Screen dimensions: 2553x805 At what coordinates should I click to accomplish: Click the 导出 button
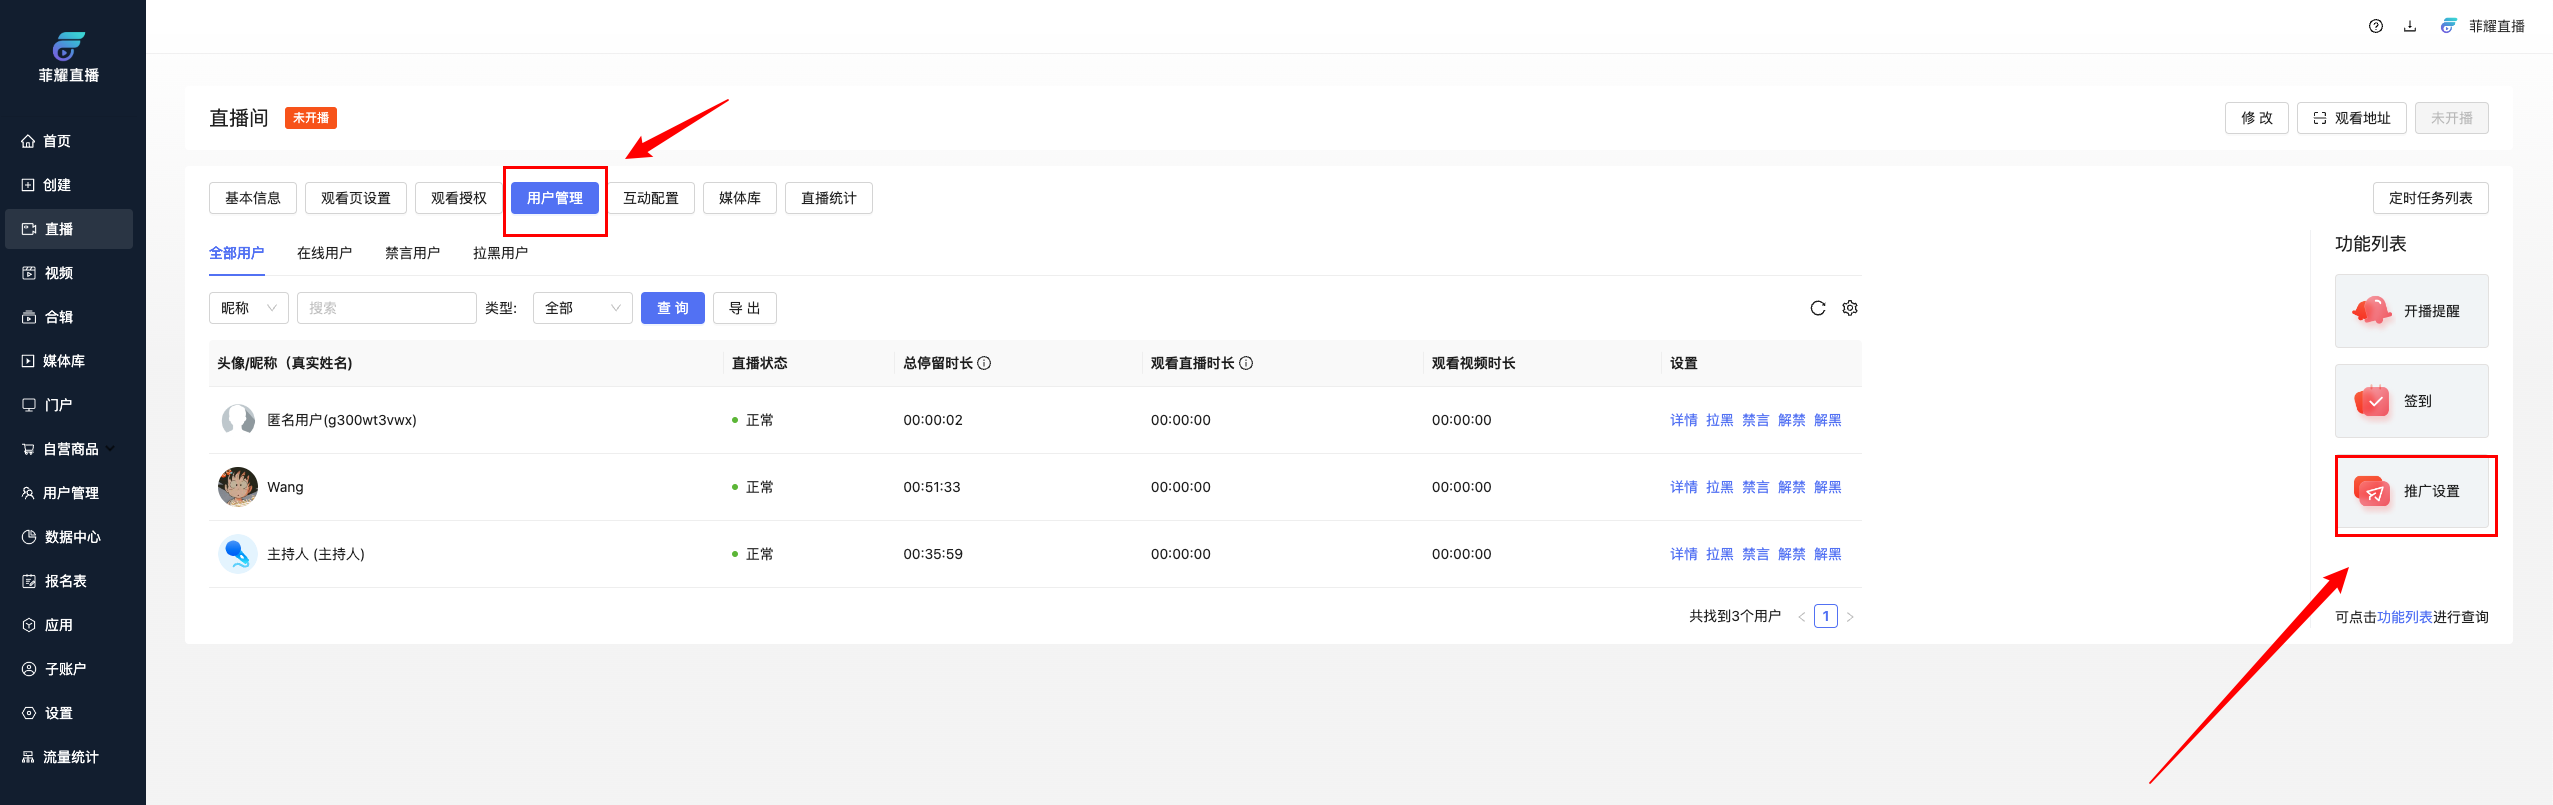click(744, 308)
